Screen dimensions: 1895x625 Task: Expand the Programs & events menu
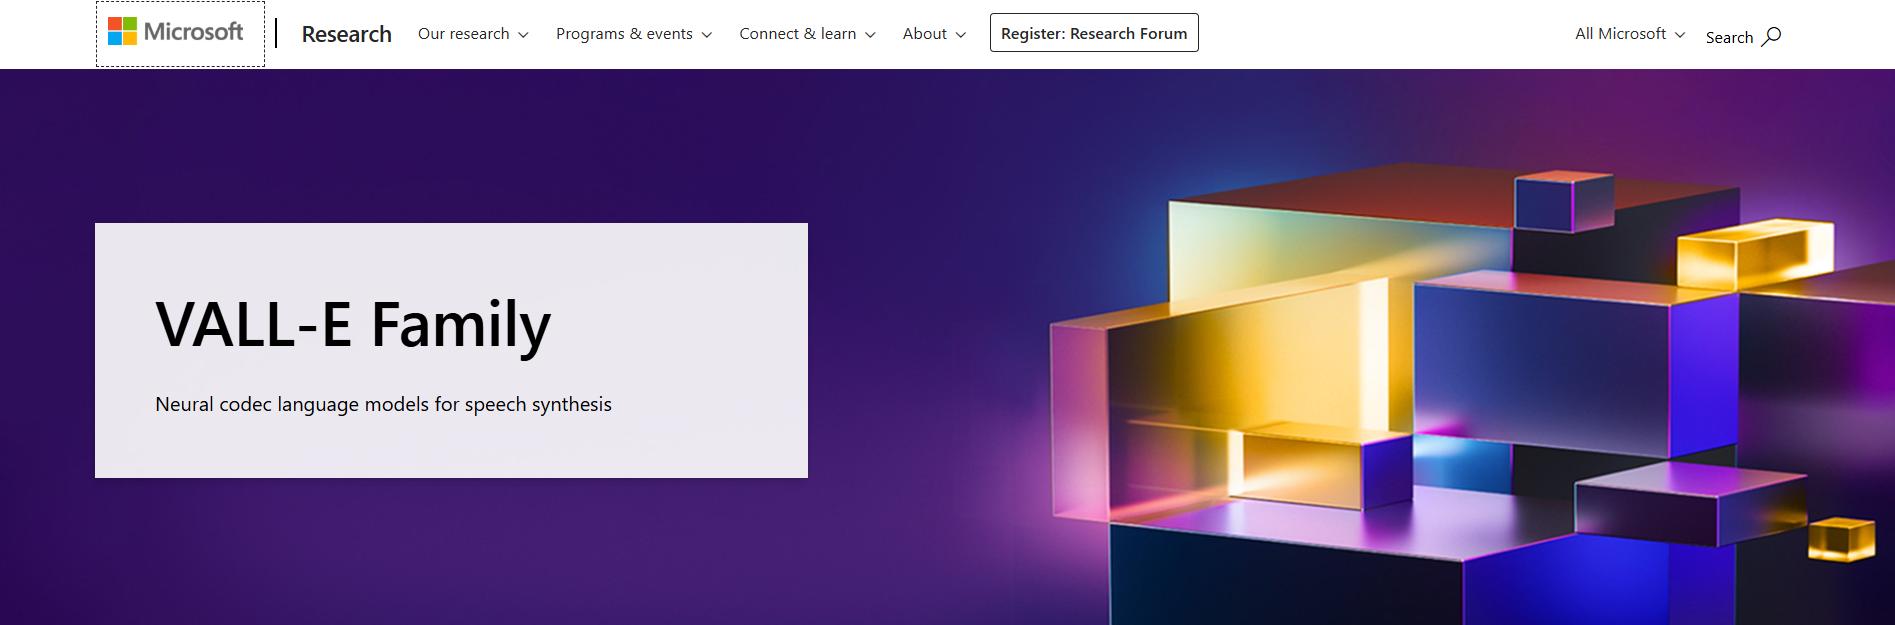(634, 34)
